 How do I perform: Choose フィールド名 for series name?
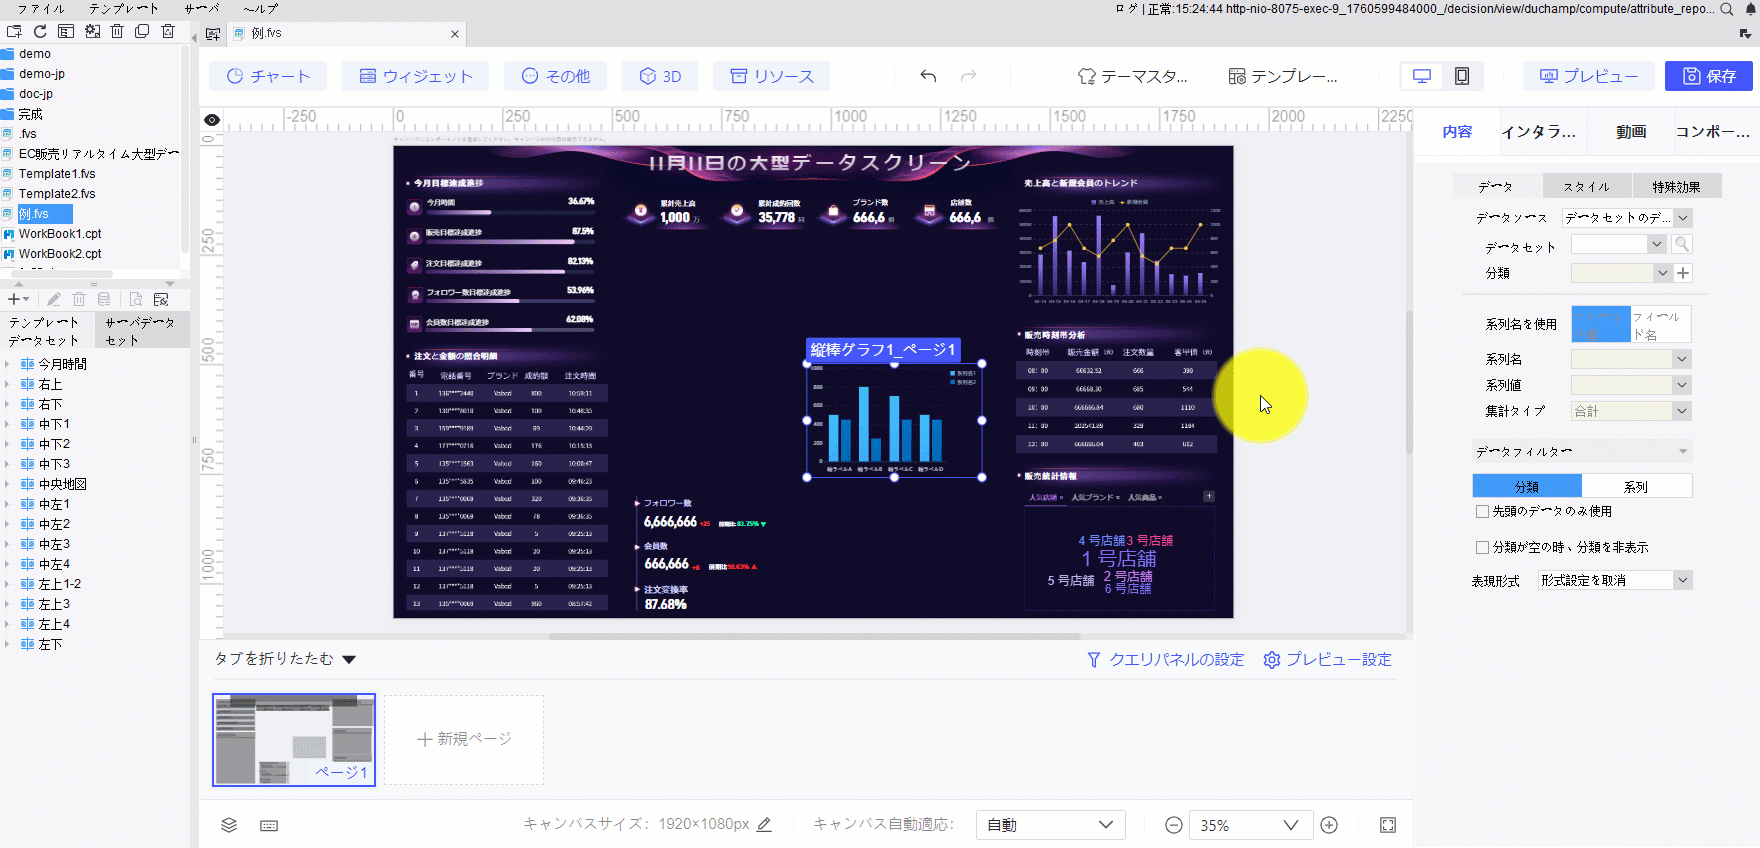(1660, 324)
